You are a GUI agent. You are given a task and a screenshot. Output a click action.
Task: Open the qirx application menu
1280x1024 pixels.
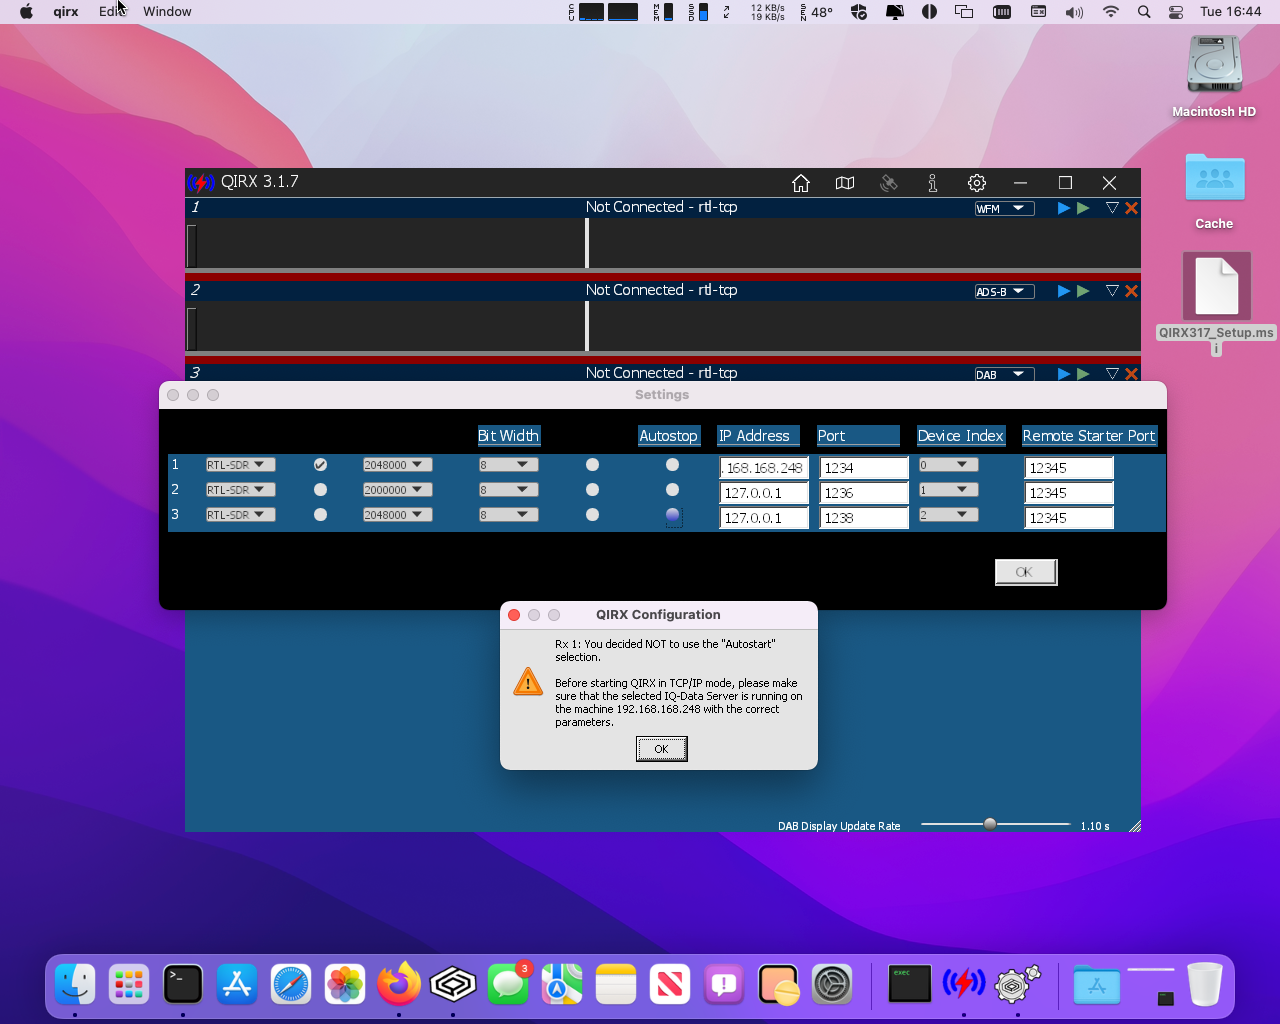66,12
